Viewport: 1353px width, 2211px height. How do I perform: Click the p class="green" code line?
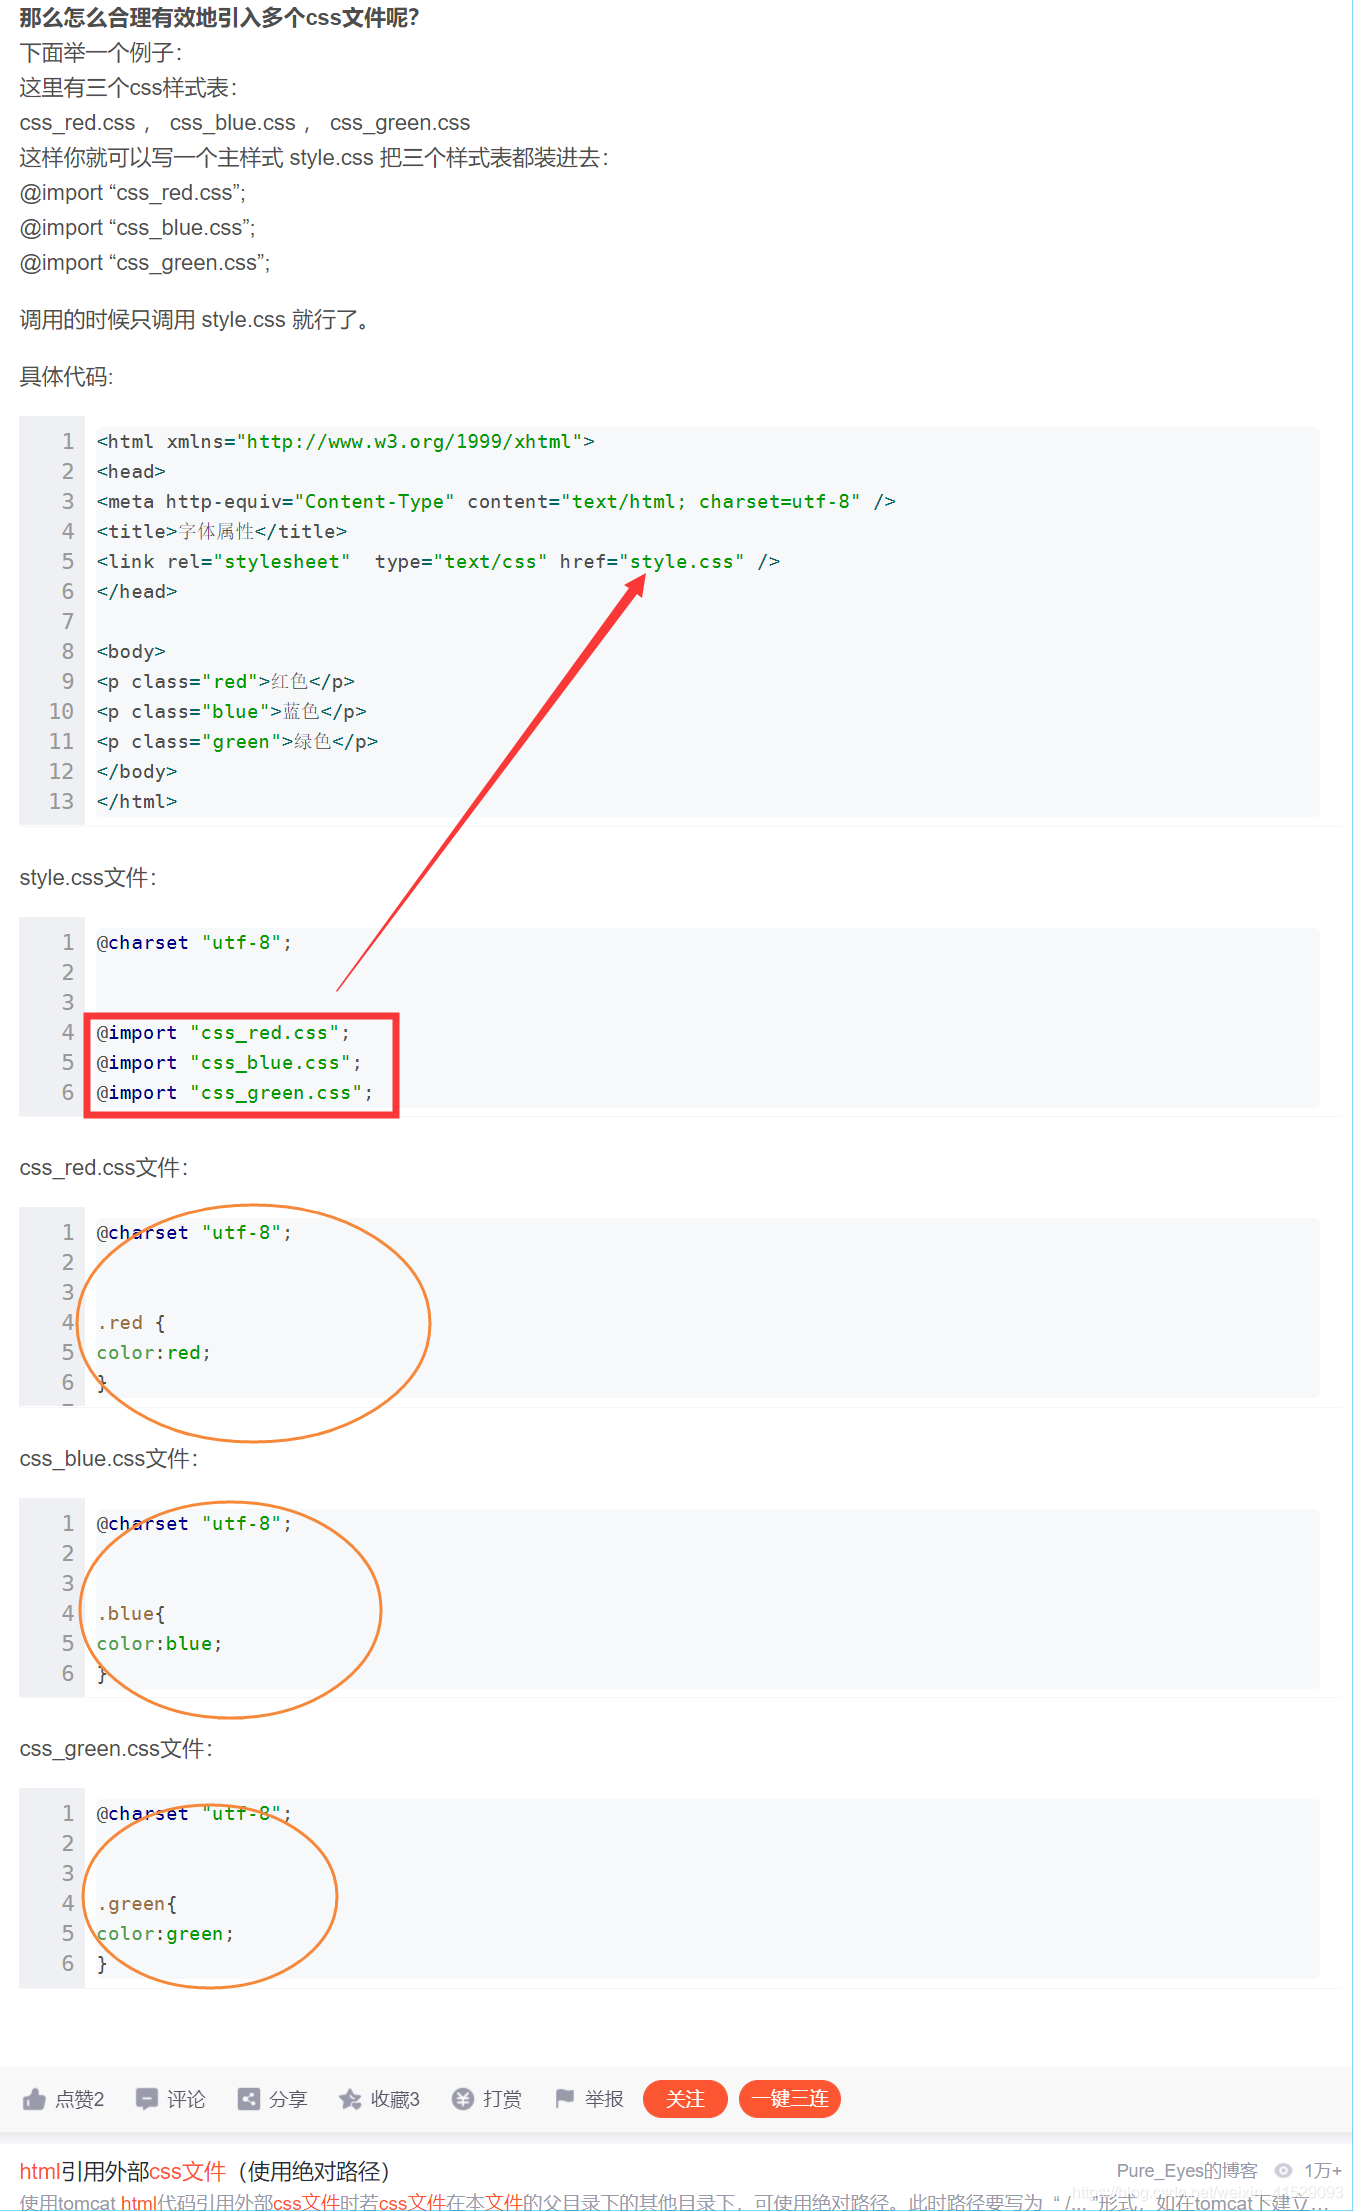237,742
